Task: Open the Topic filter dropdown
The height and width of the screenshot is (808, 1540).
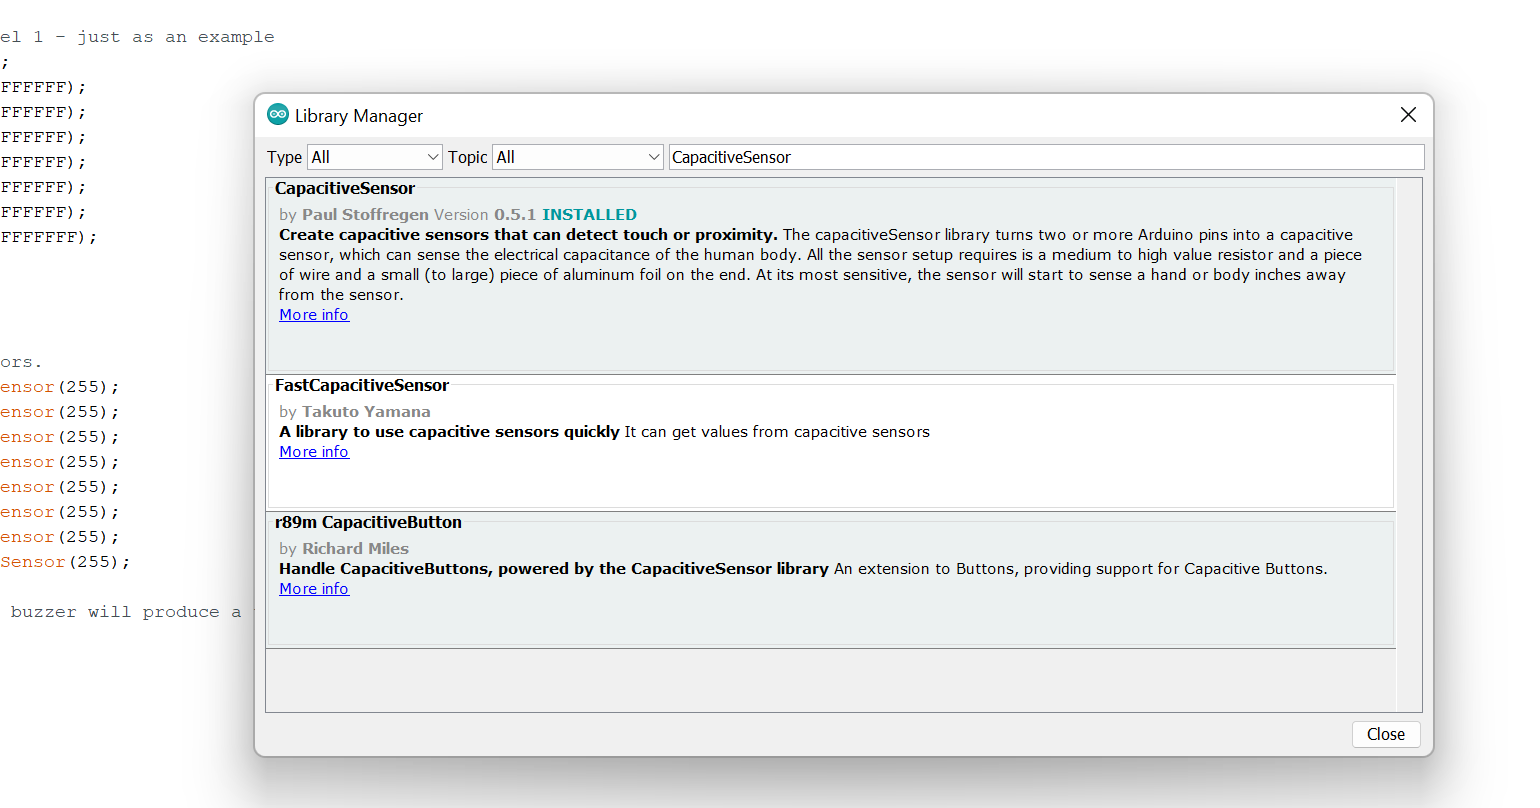Action: 578,157
